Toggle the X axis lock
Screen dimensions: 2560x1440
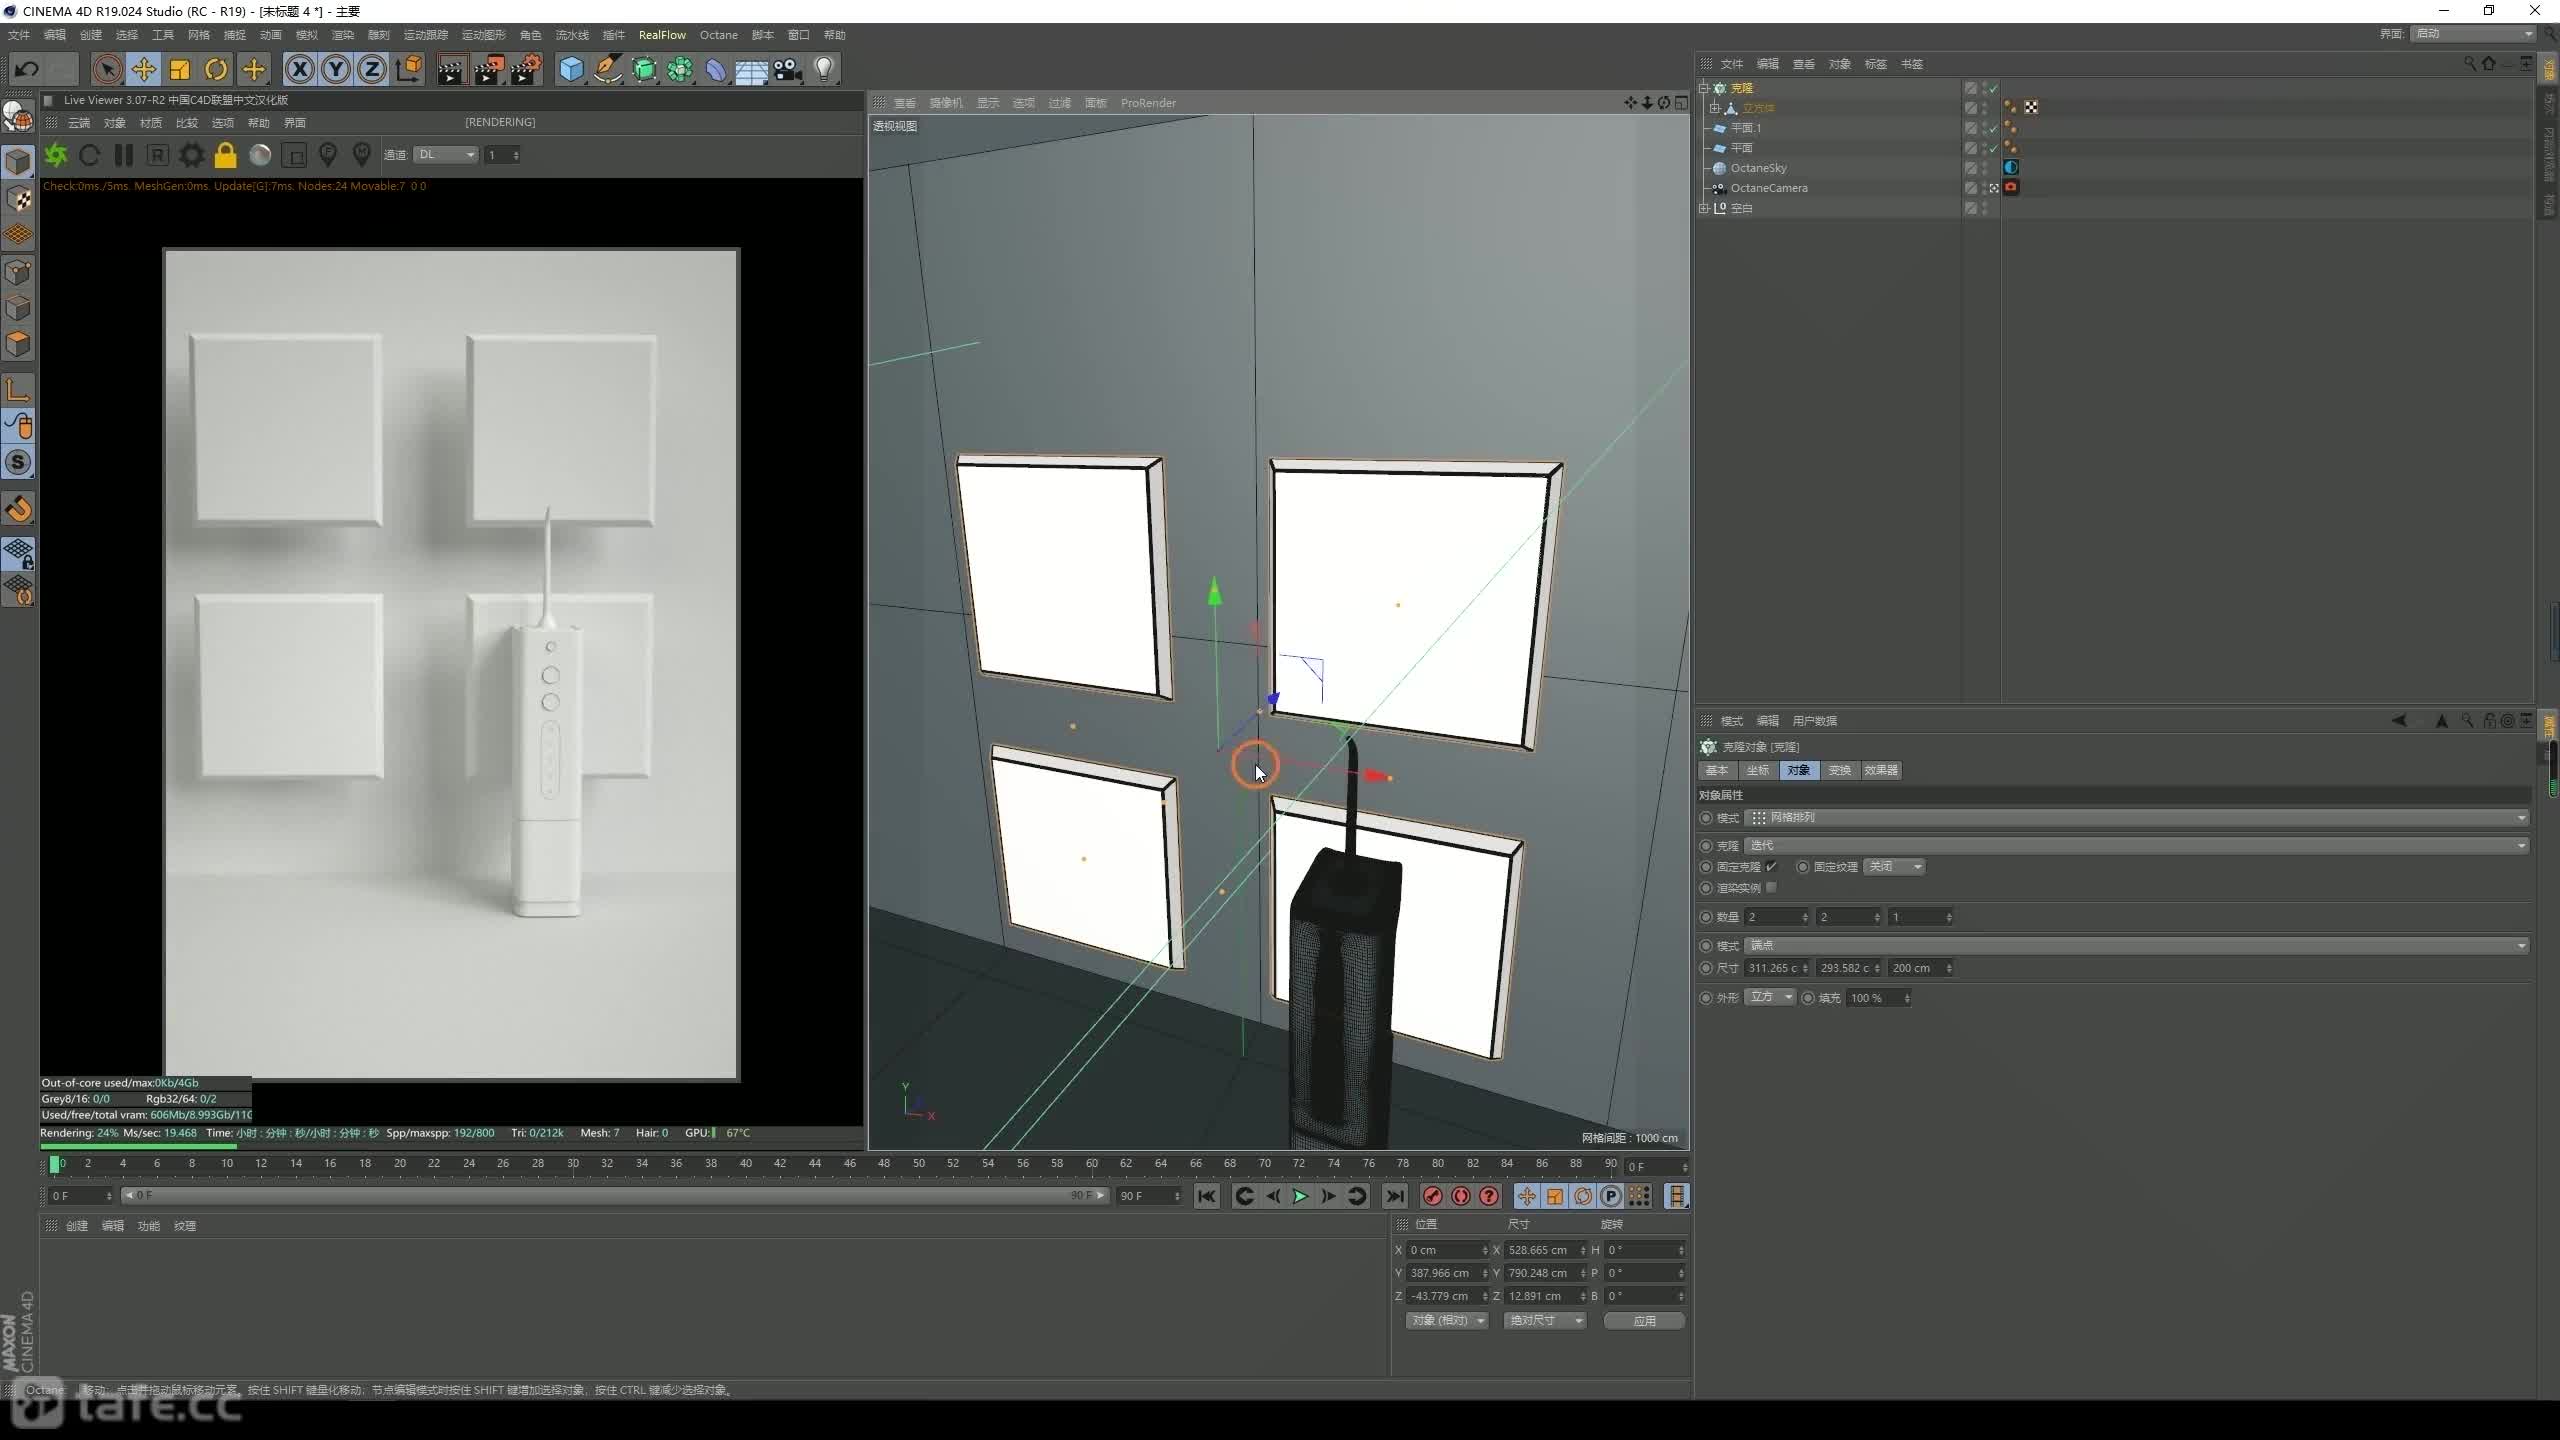(x=299, y=69)
